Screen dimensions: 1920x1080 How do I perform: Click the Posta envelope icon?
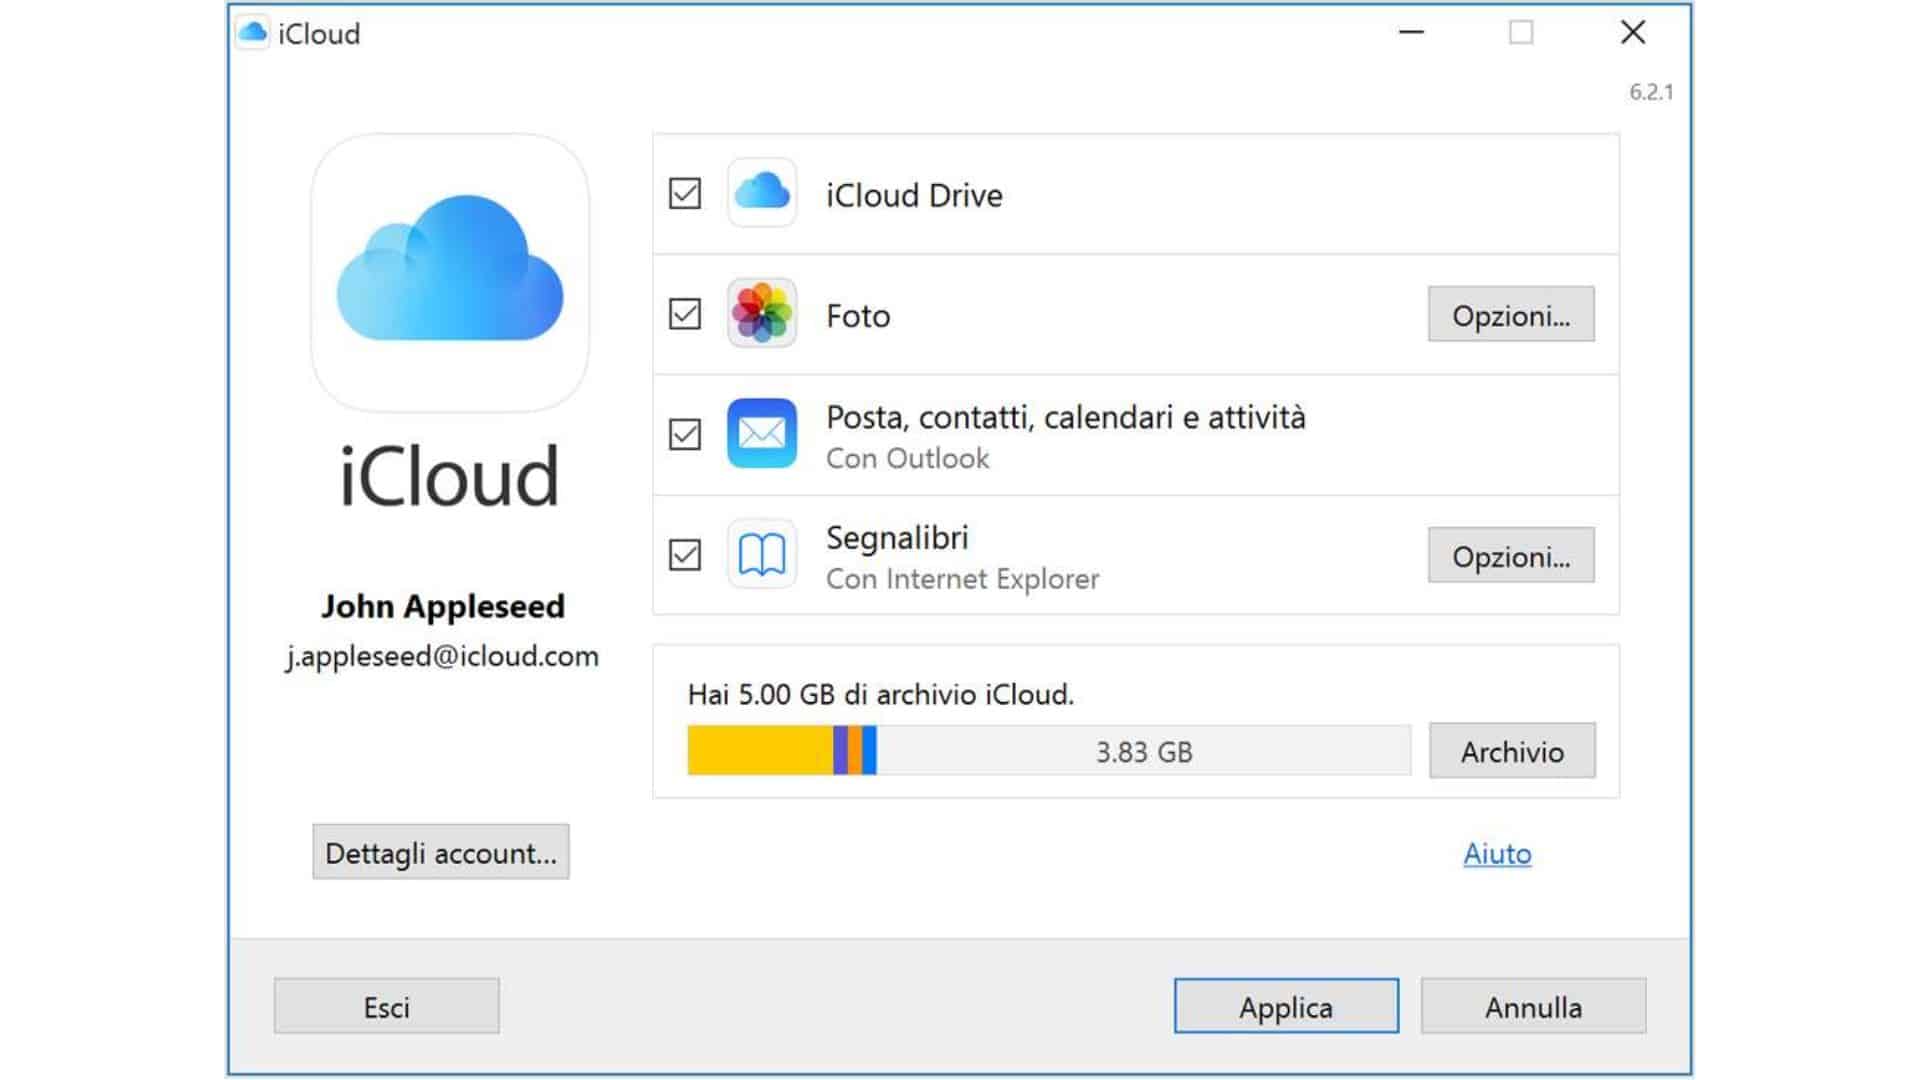pos(762,434)
